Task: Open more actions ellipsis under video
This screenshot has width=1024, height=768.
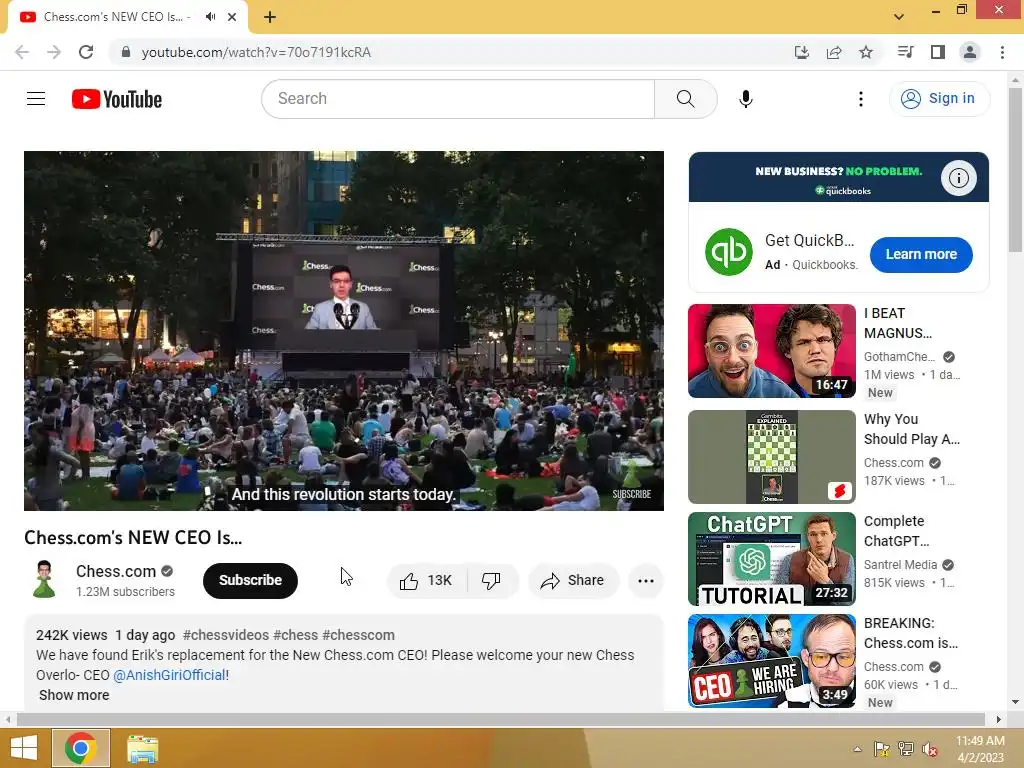Action: tap(646, 581)
